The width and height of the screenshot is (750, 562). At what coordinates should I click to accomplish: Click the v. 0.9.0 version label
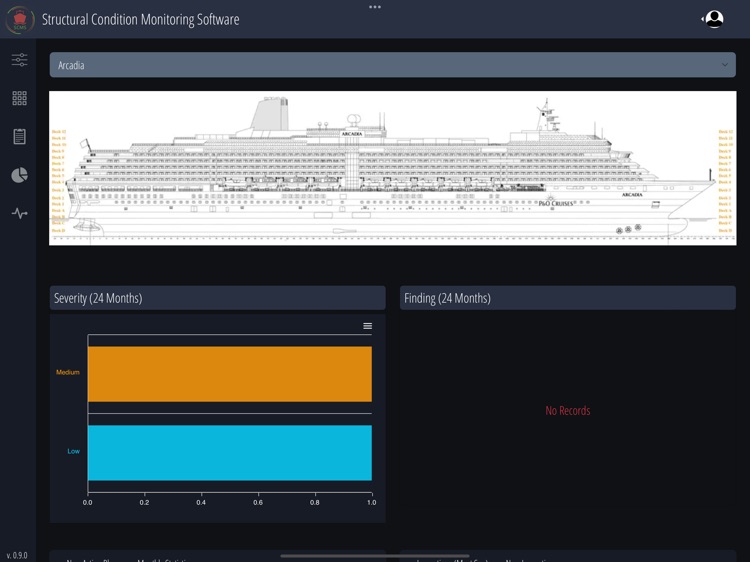tap(17, 555)
